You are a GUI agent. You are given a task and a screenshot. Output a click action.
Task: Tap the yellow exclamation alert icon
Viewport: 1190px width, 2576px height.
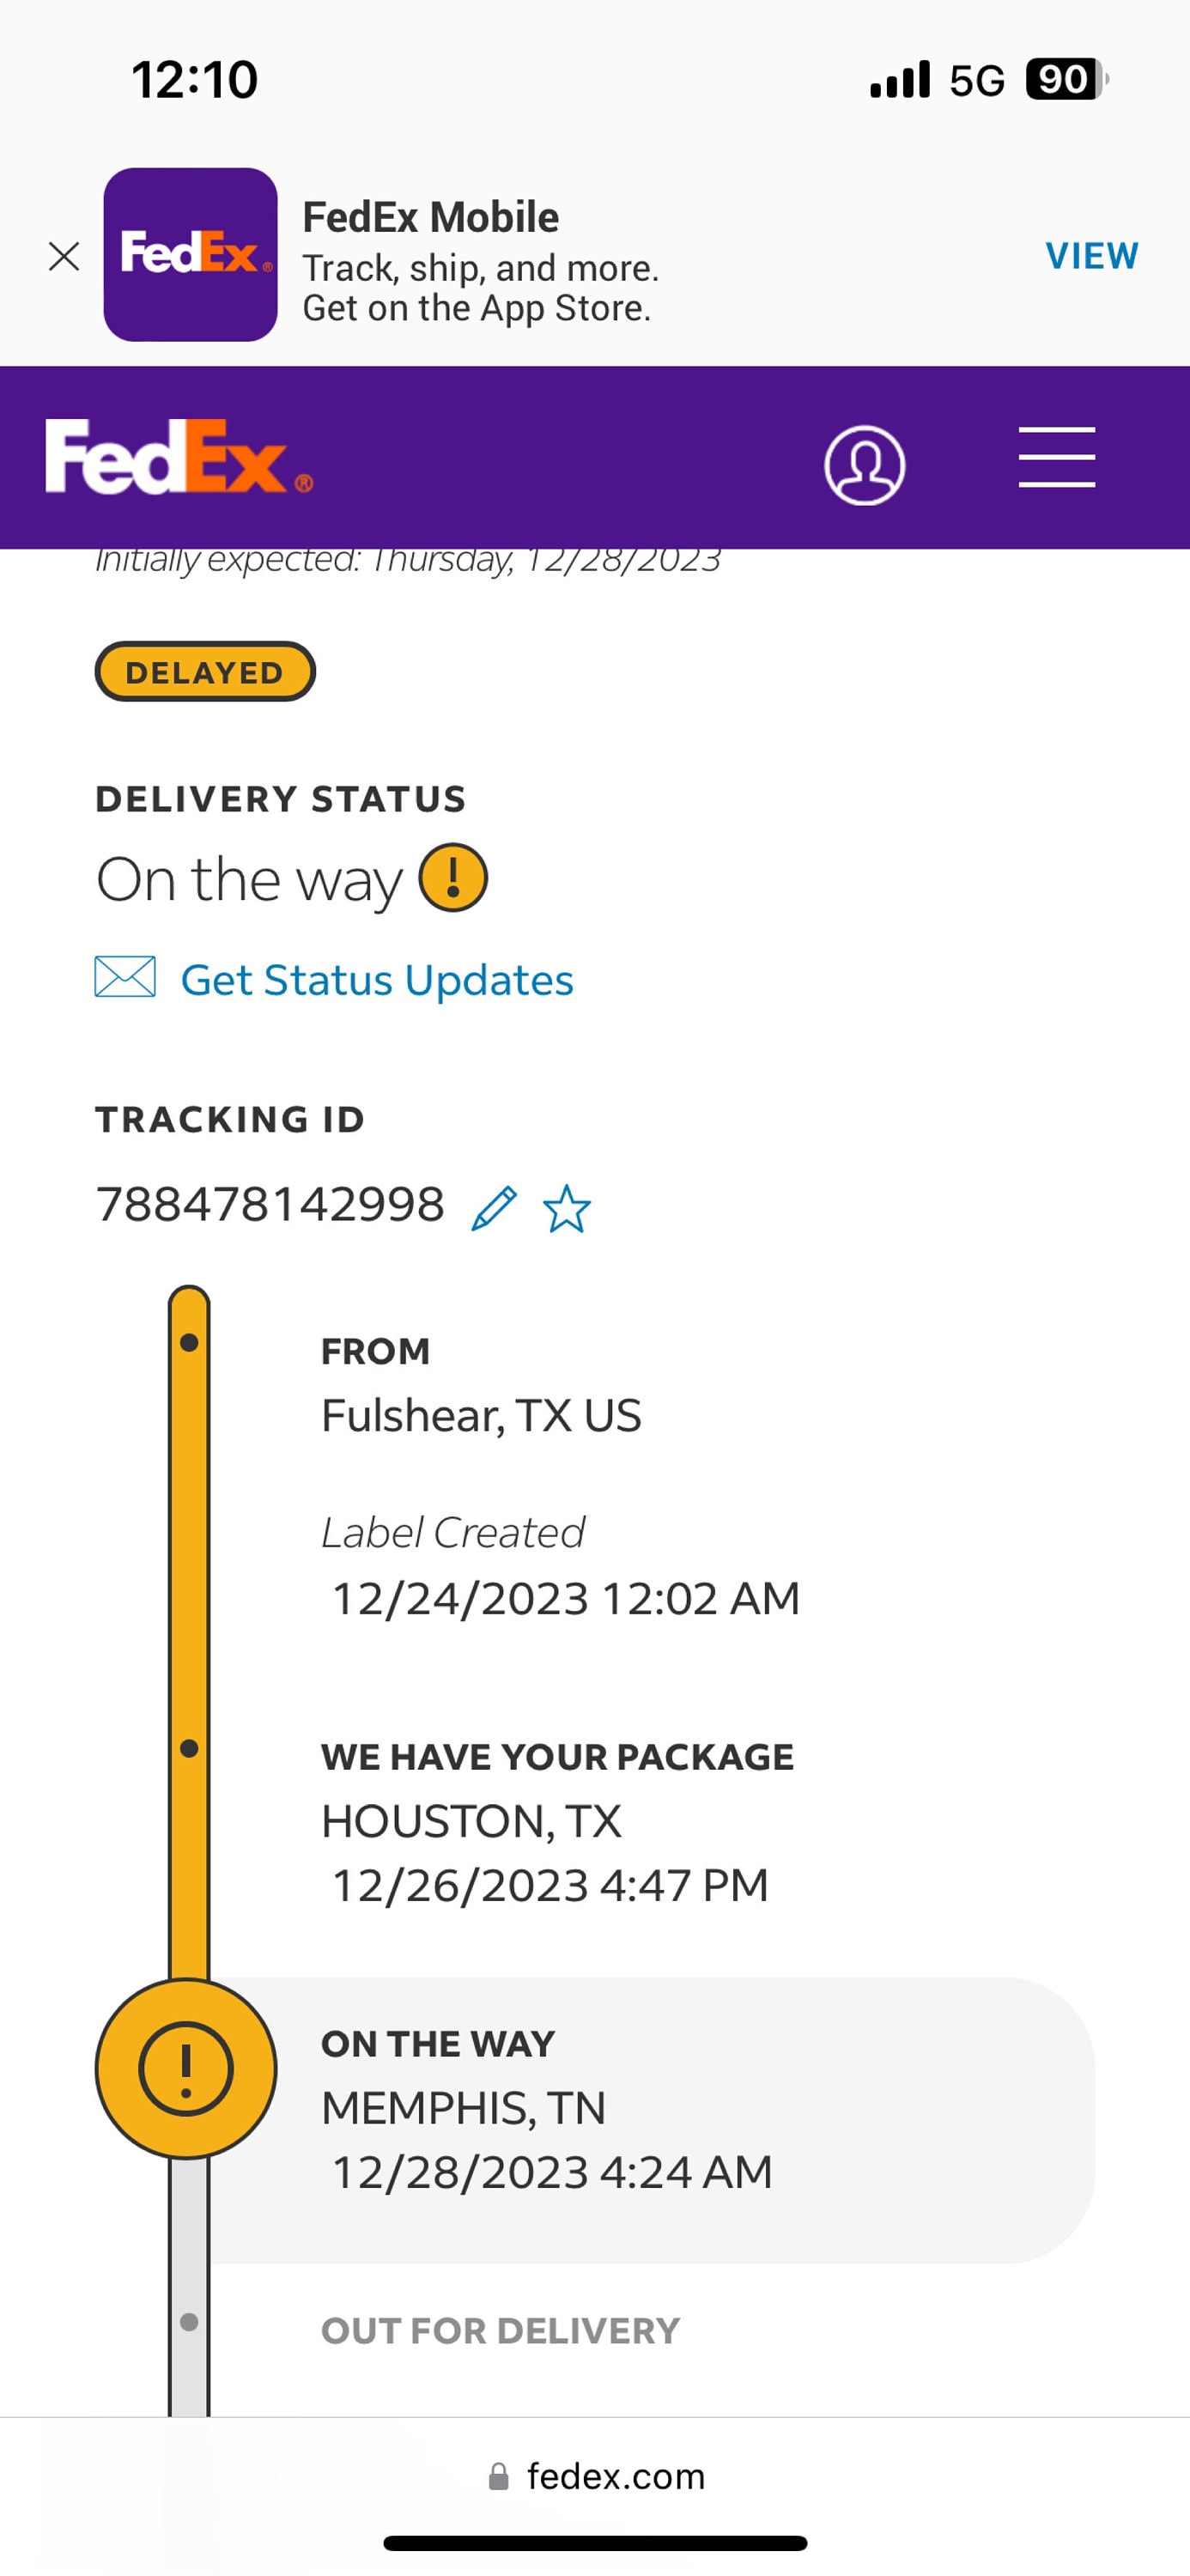(453, 878)
